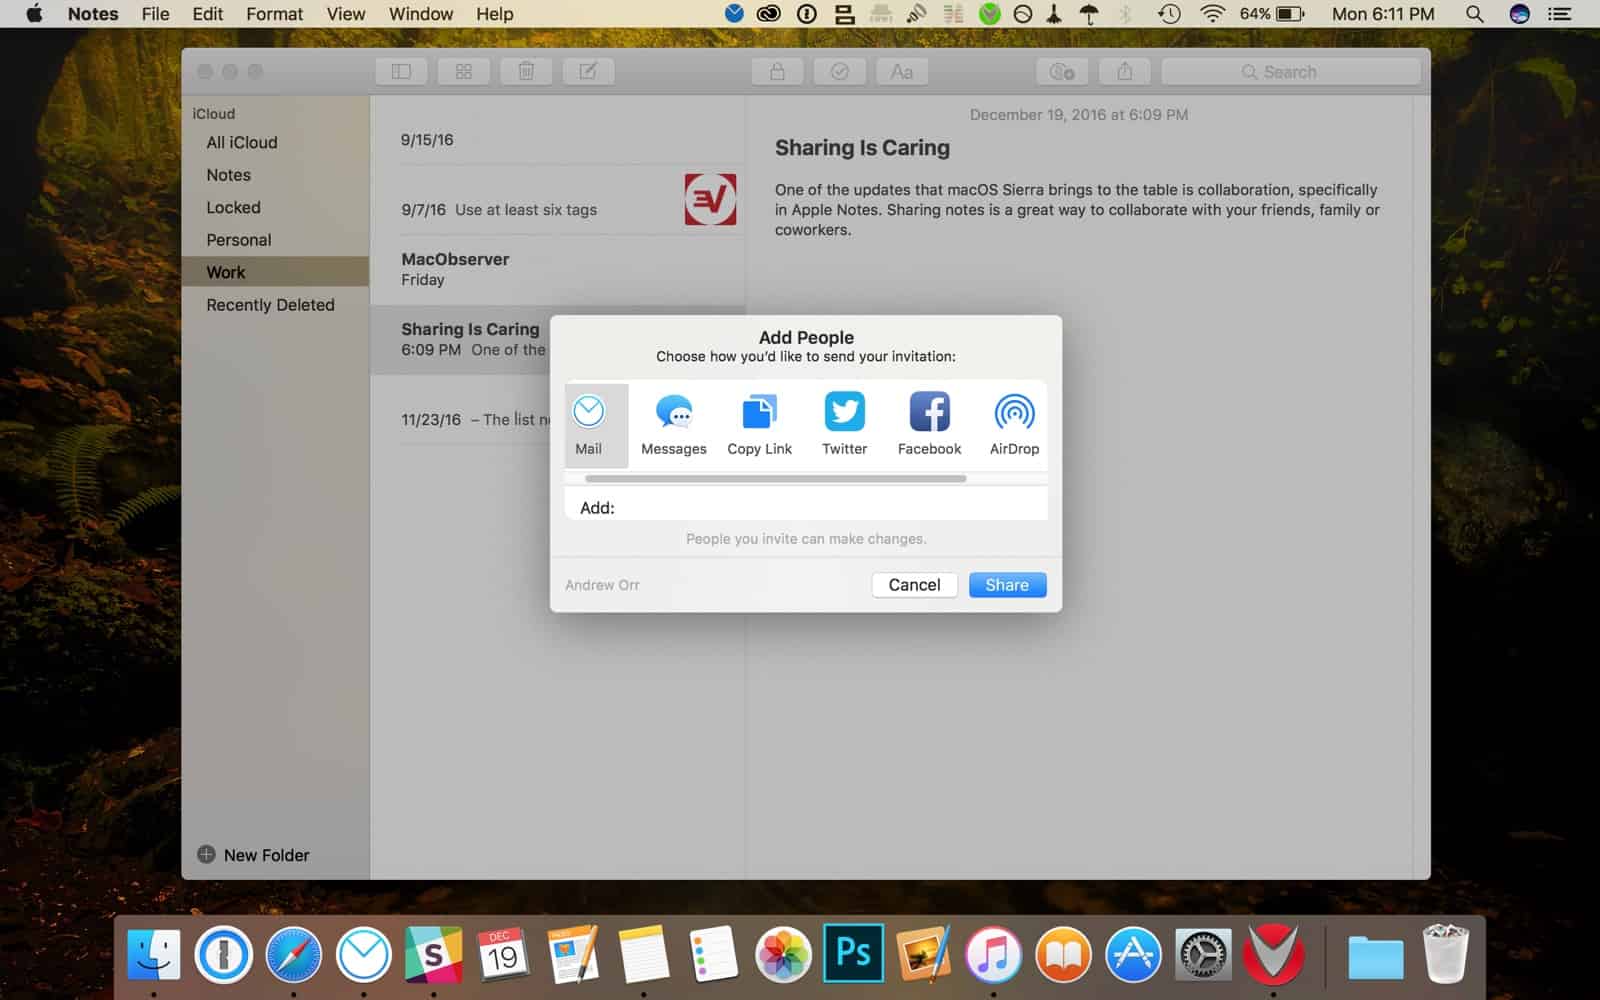The image size is (1600, 1000).
Task: Cancel the Add People dialog
Action: [914, 585]
